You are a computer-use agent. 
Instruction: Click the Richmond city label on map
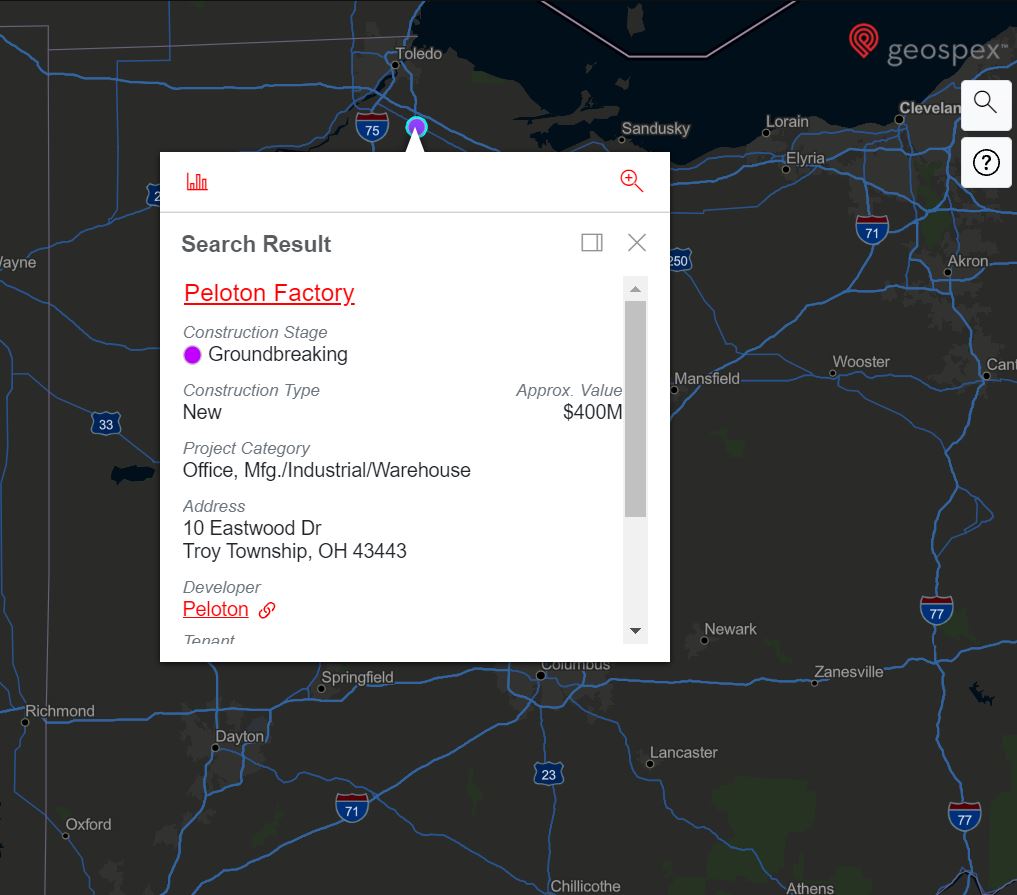[60, 711]
